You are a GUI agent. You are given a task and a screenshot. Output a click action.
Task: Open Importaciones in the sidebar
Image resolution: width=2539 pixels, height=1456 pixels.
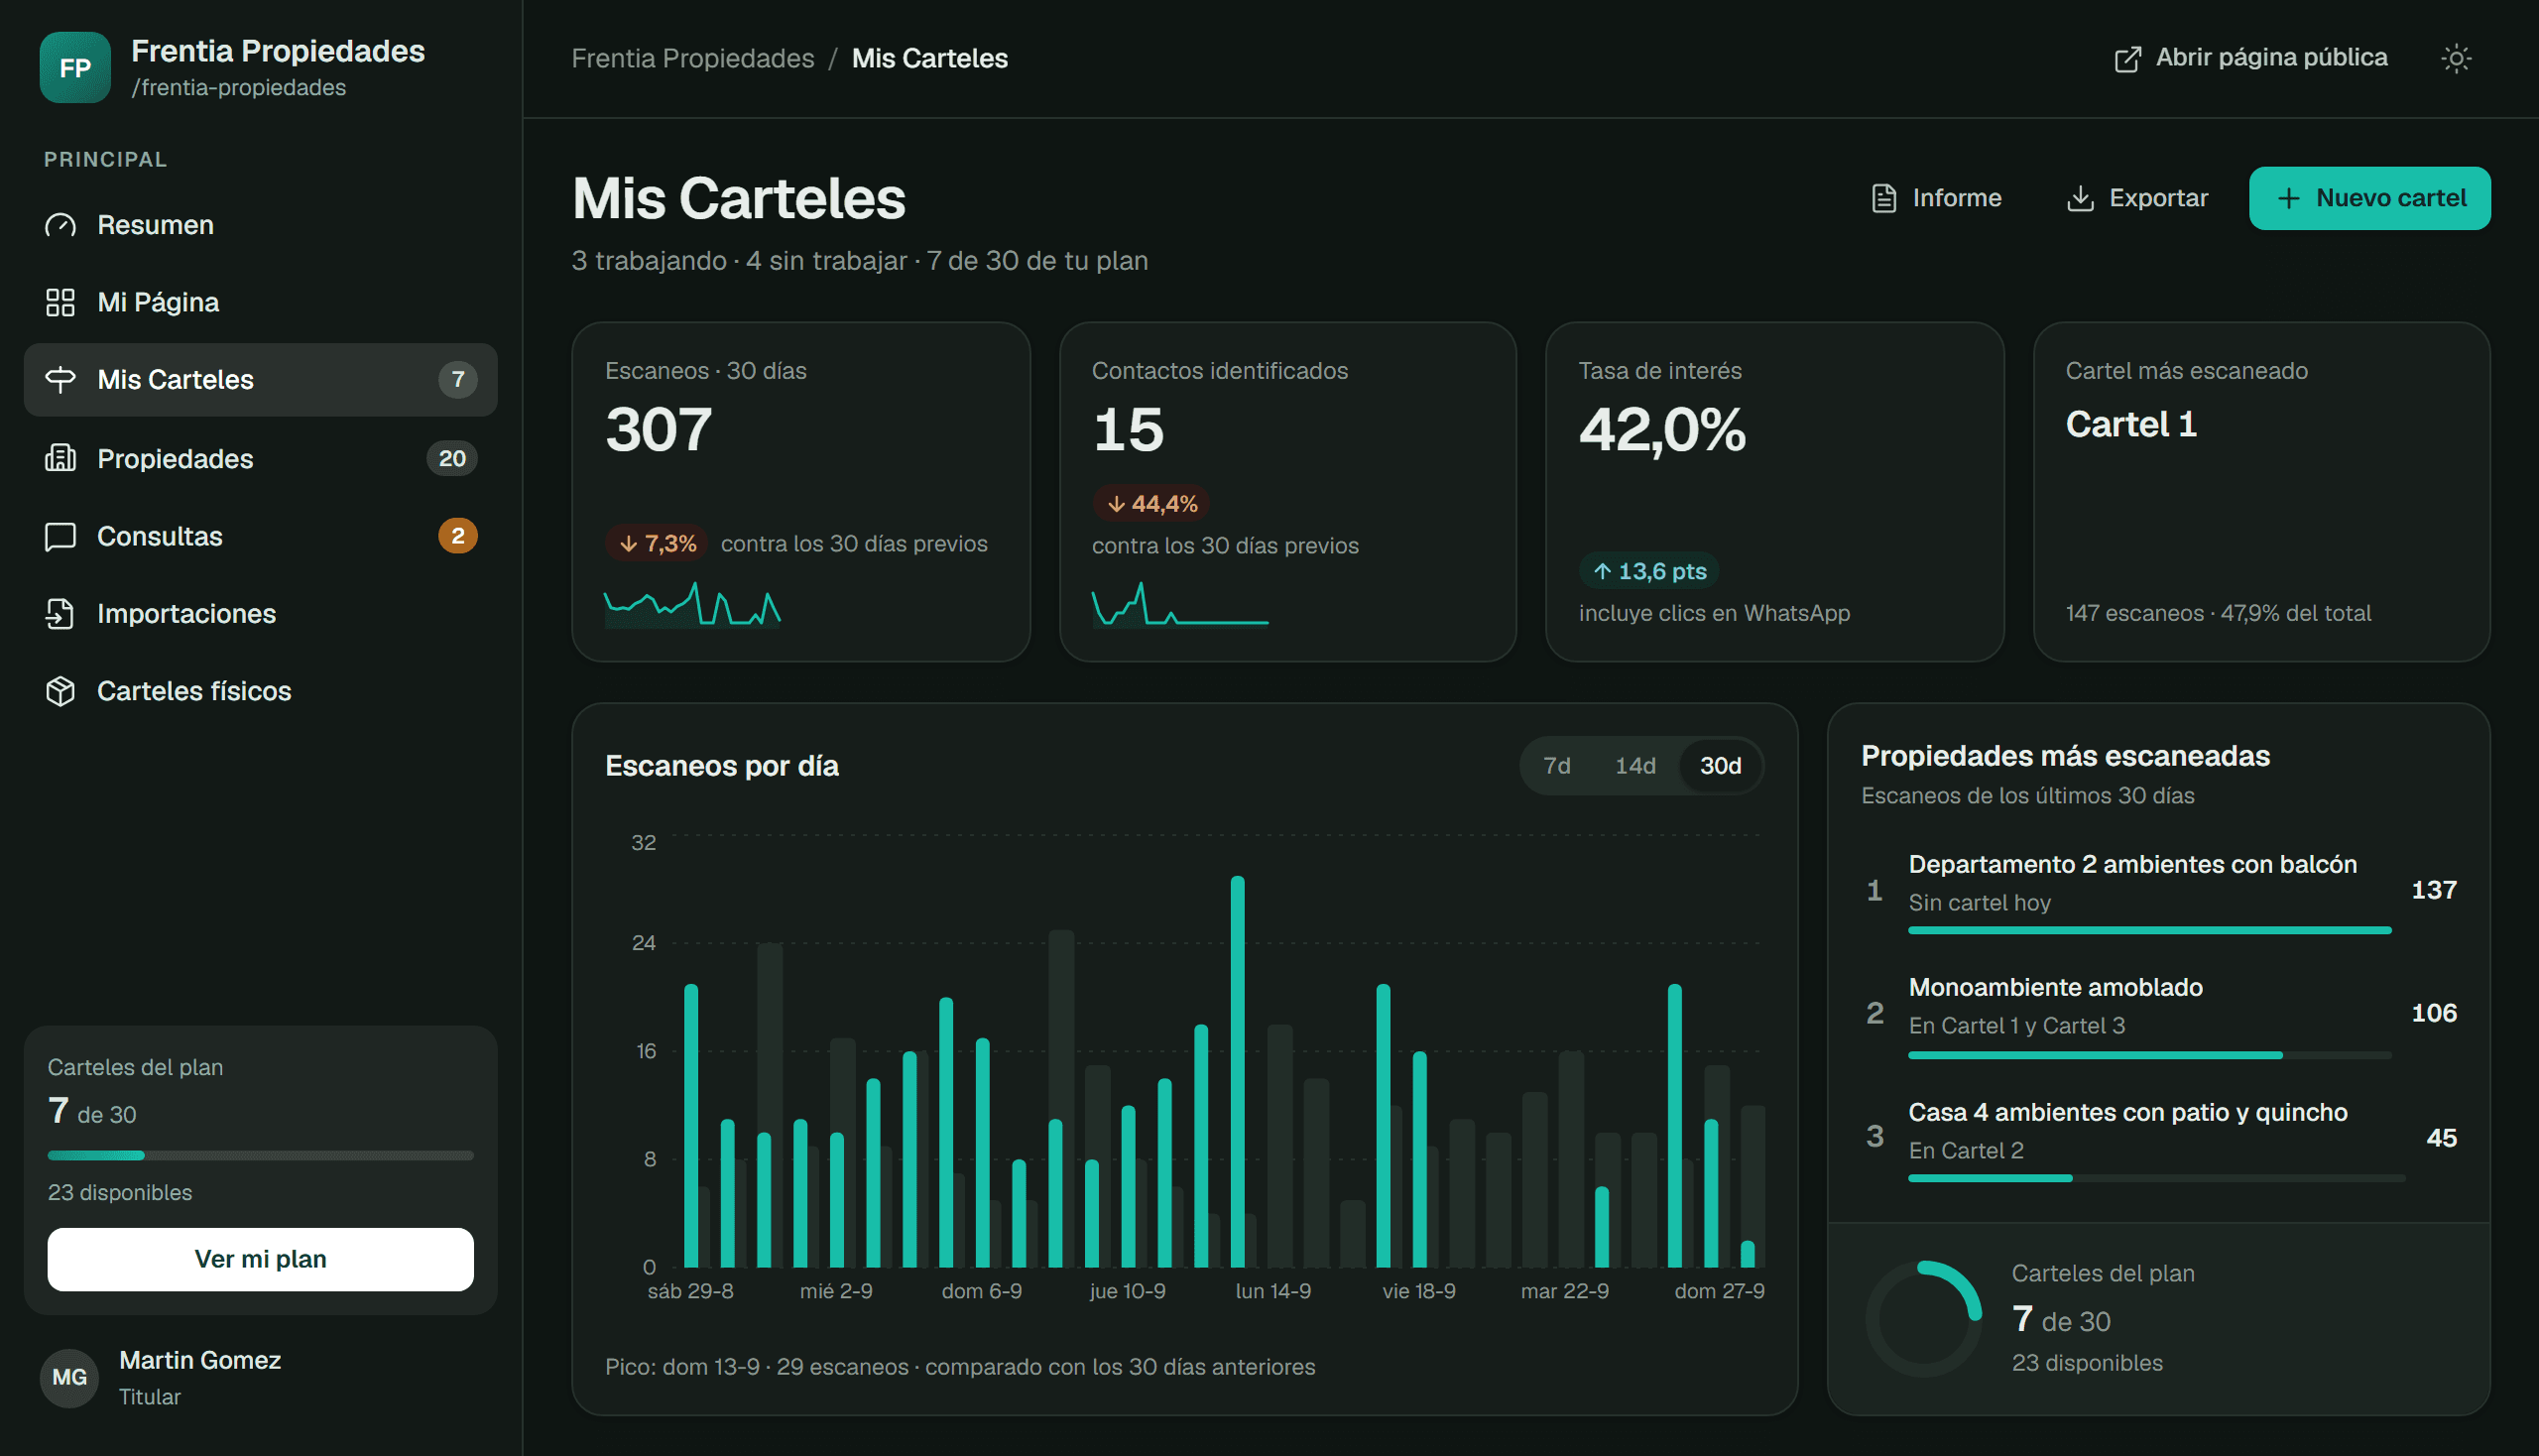pyautogui.click(x=260, y=614)
